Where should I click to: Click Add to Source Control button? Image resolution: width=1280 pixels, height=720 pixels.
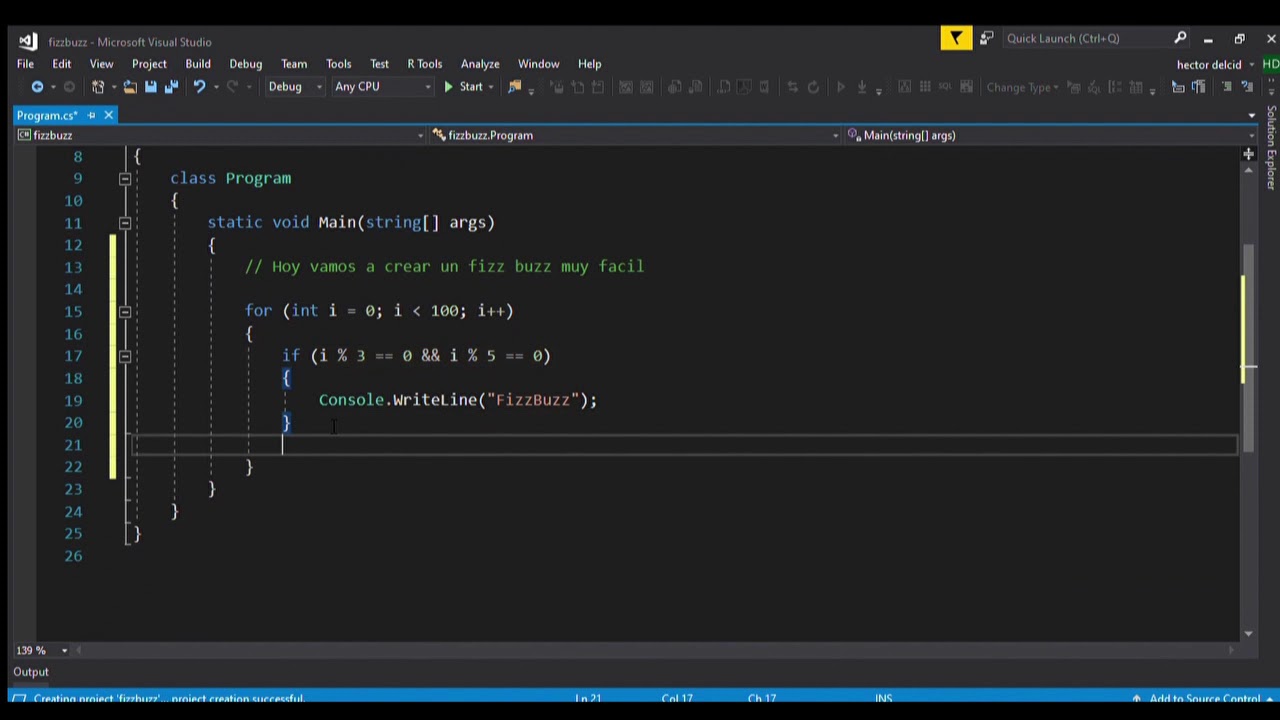[x=1204, y=699]
